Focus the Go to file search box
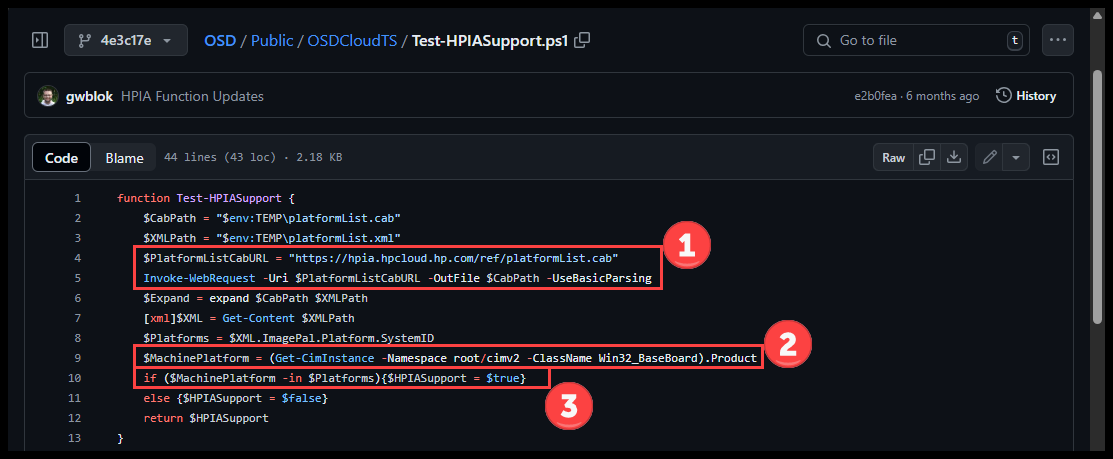 (x=917, y=40)
